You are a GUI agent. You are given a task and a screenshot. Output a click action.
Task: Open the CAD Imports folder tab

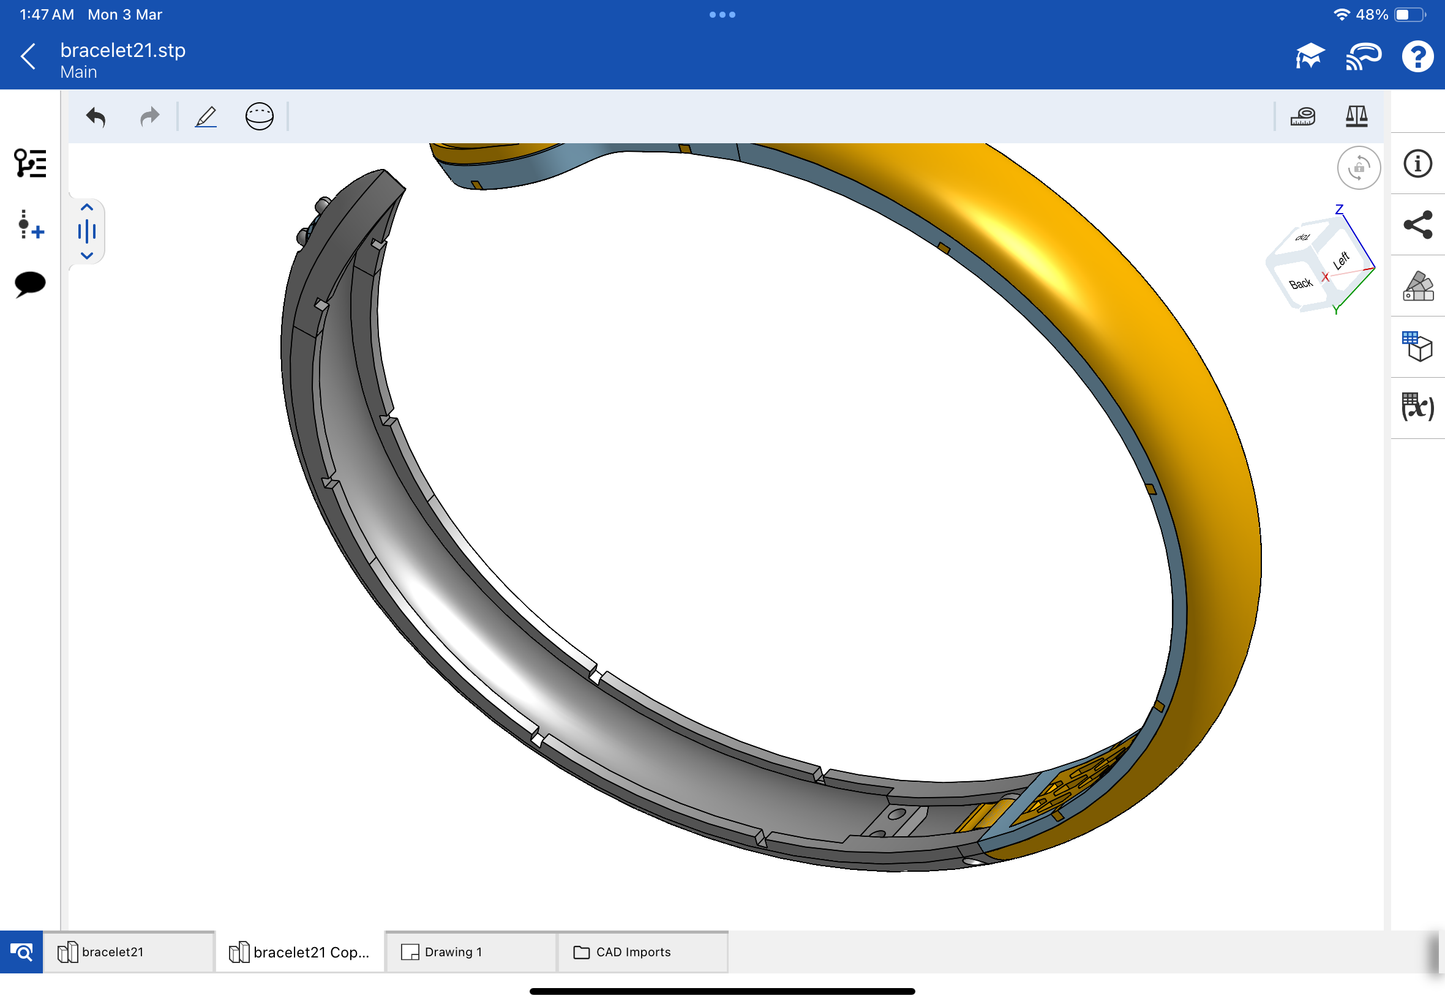[642, 952]
